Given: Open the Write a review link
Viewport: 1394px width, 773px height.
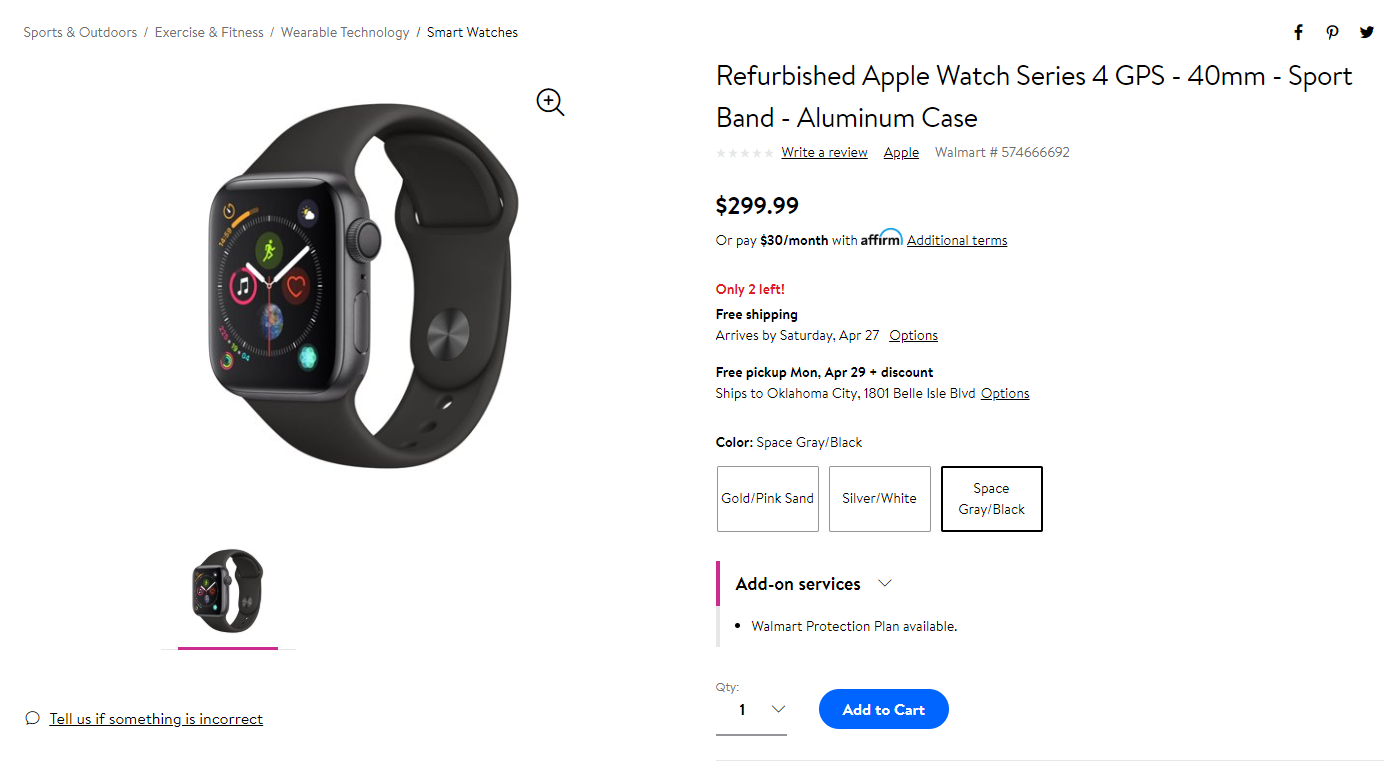Looking at the screenshot, I should [x=824, y=152].
